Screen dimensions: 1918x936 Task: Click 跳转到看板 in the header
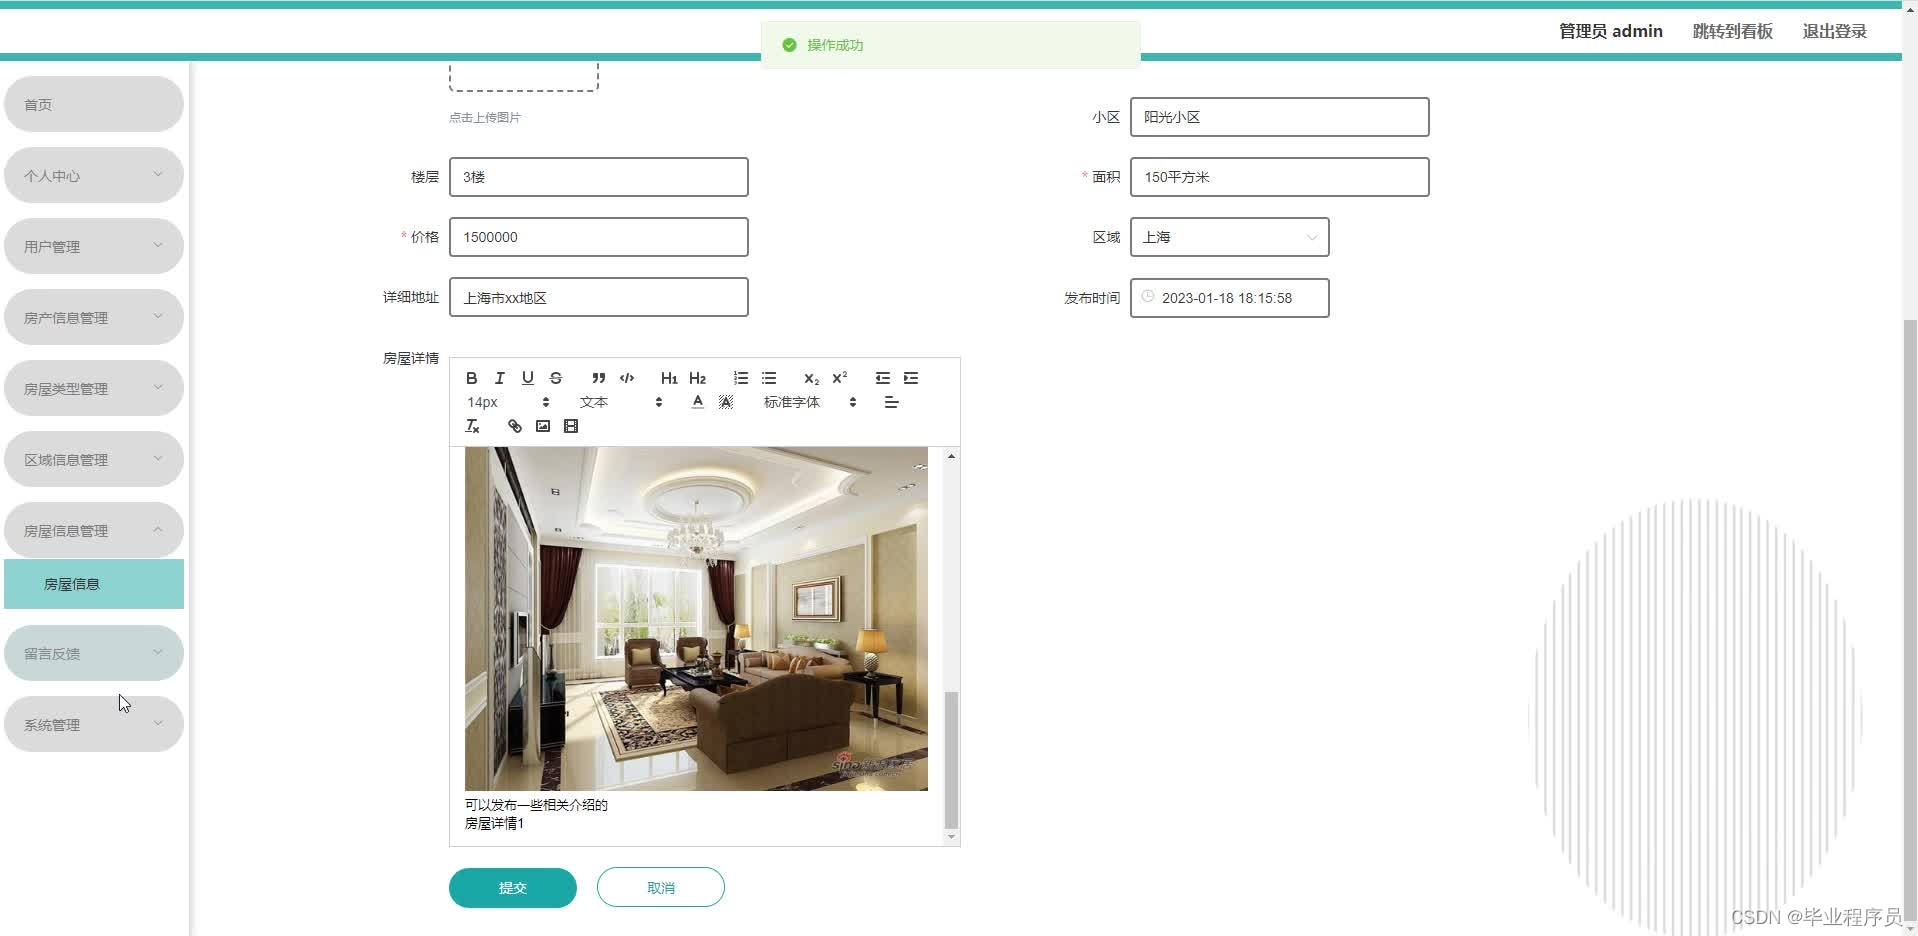(x=1732, y=31)
